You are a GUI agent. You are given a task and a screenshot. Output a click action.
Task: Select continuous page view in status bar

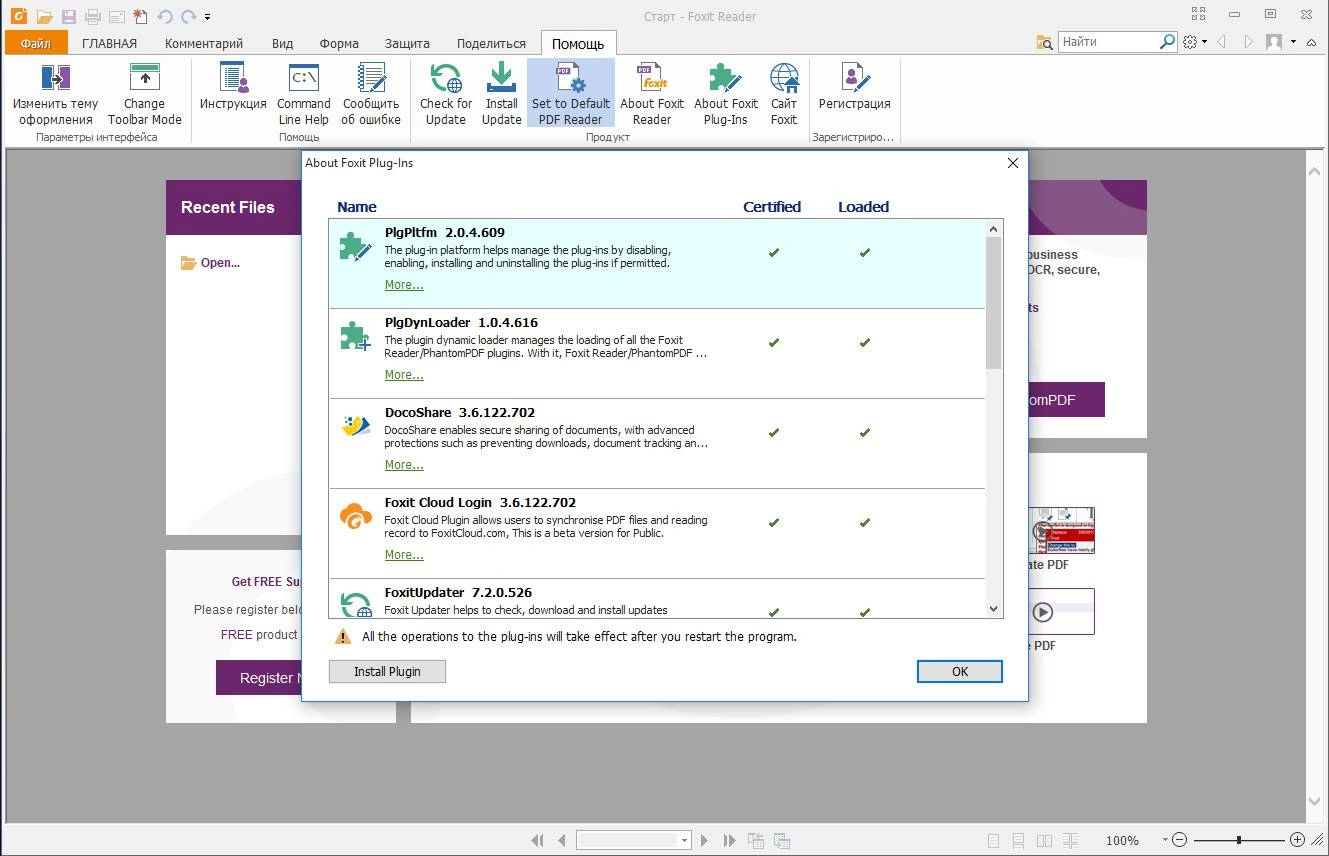click(x=1019, y=841)
